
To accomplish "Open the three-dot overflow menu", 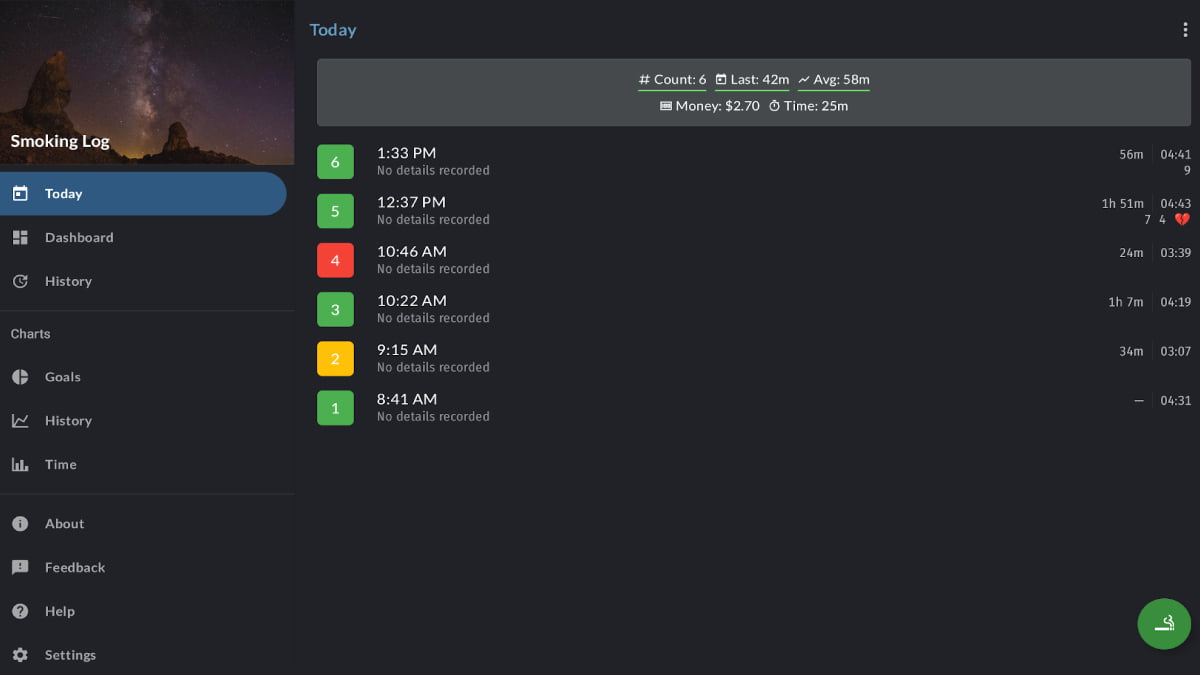I will 1185,30.
